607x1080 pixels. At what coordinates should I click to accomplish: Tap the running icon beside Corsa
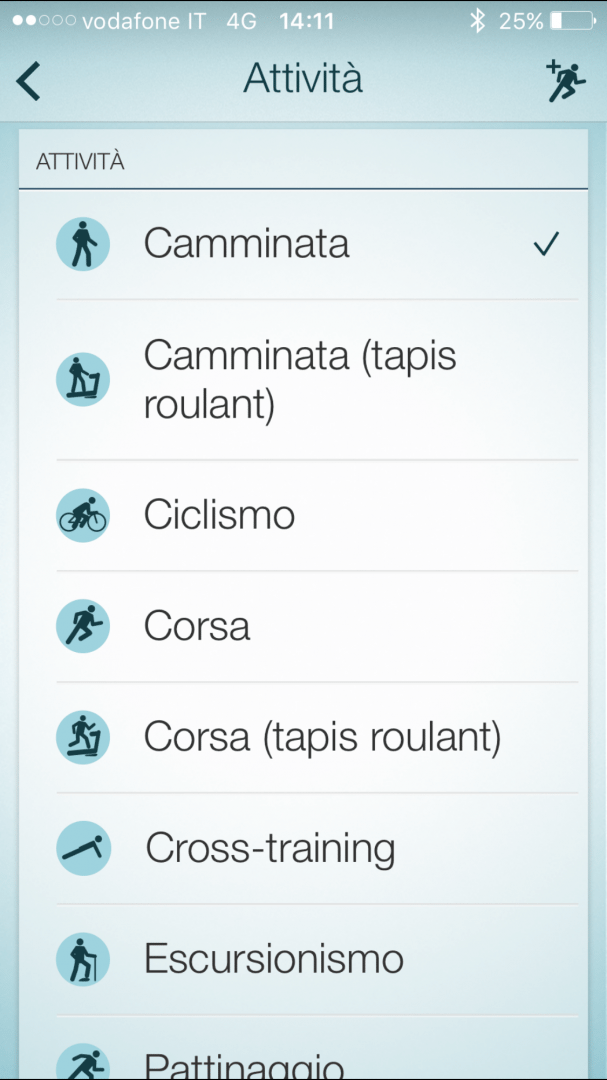[83, 627]
